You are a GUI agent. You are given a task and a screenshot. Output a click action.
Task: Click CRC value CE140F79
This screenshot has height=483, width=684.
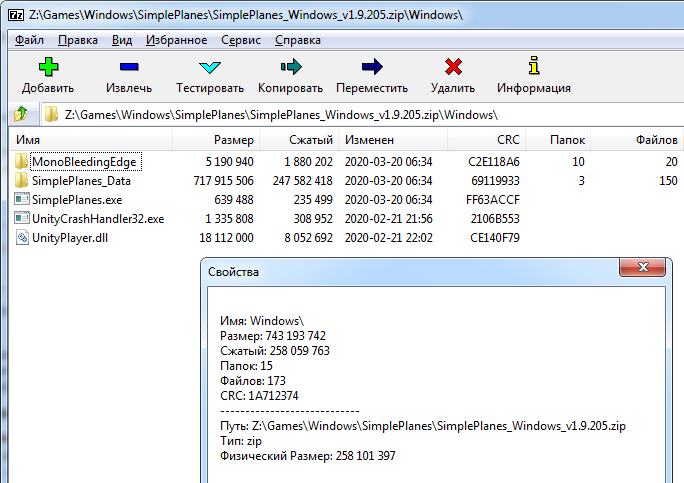[495, 238]
